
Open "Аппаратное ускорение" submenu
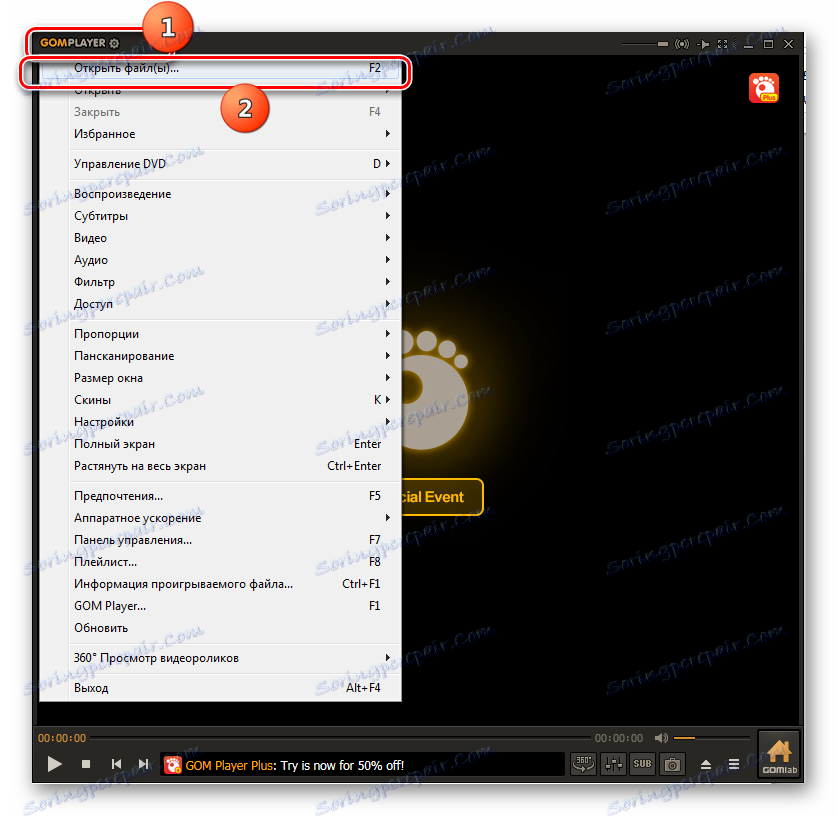[x=220, y=517]
